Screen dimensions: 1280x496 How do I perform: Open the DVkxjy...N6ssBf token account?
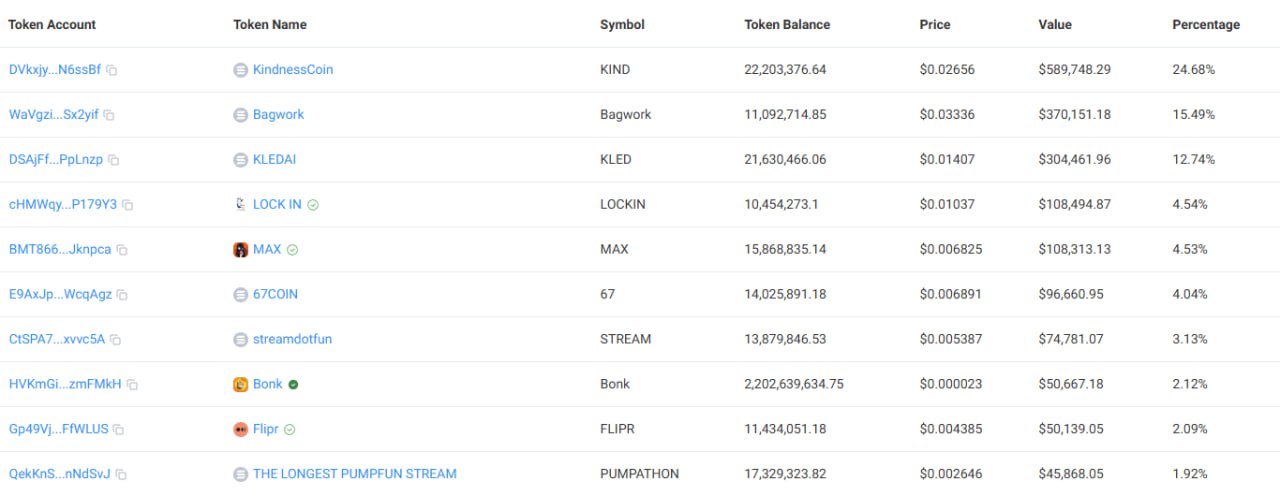point(54,70)
